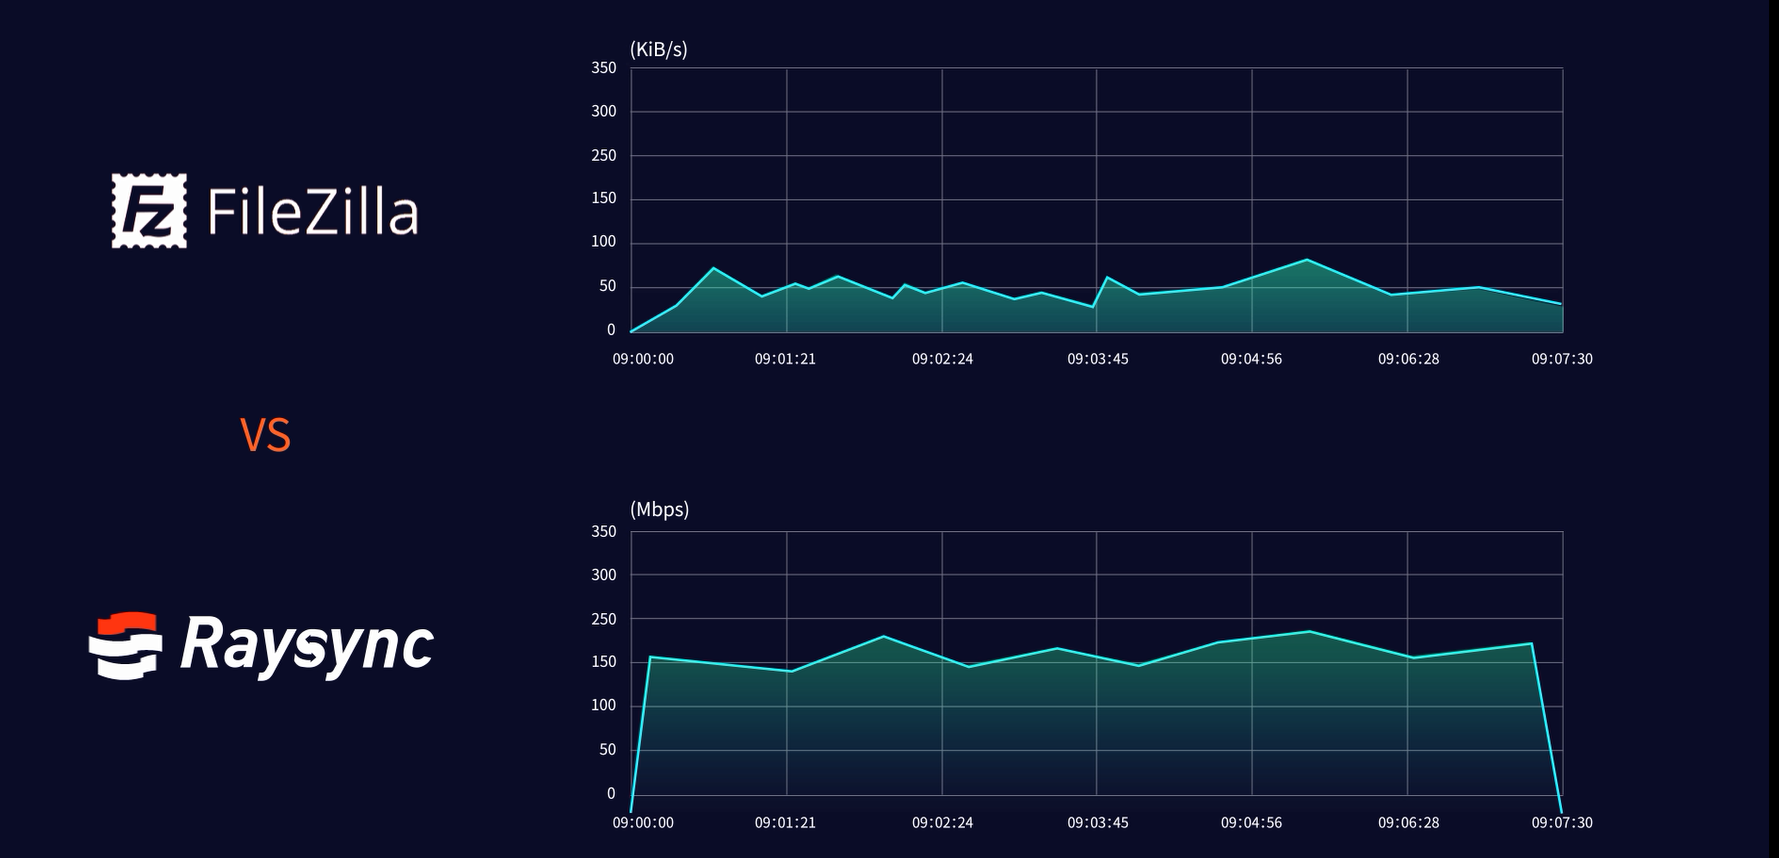The width and height of the screenshot is (1779, 858).
Task: Click 100 on the Mbps chart axis
Action: [604, 705]
